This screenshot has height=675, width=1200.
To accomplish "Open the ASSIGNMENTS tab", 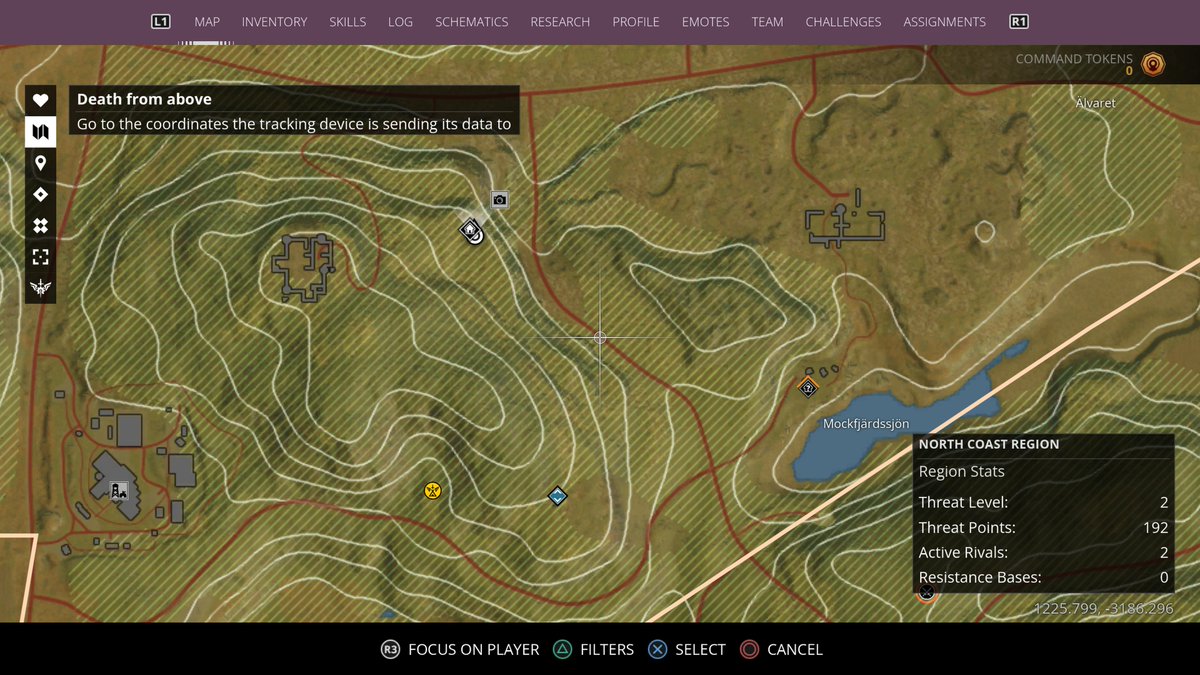I will (x=944, y=21).
